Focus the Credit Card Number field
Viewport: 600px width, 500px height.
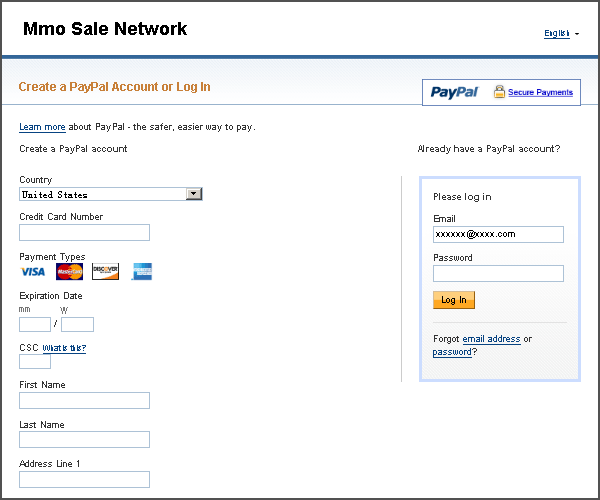coord(85,233)
